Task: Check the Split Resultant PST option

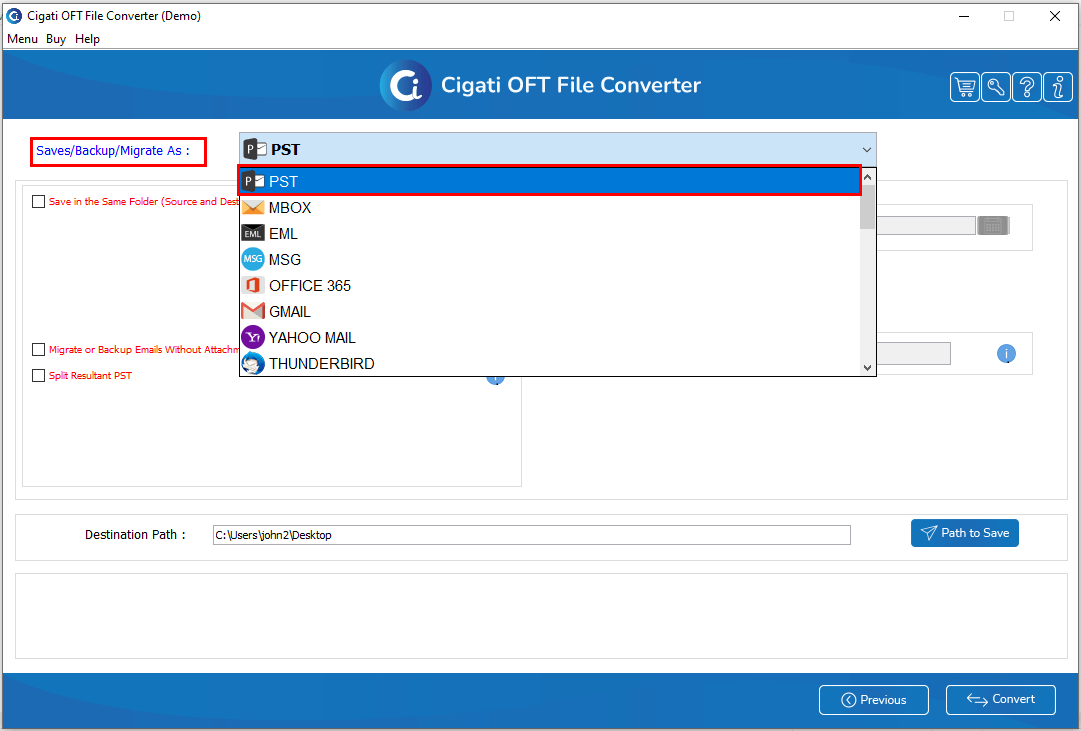Action: (x=39, y=376)
